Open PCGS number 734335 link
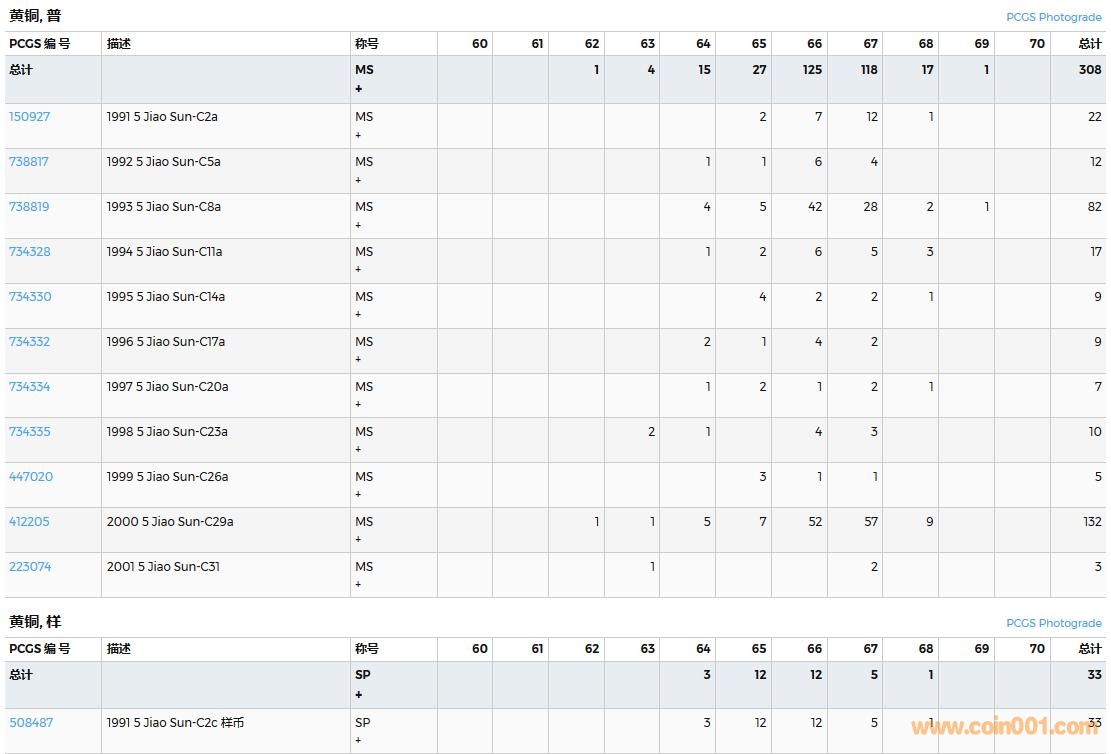 [x=29, y=432]
